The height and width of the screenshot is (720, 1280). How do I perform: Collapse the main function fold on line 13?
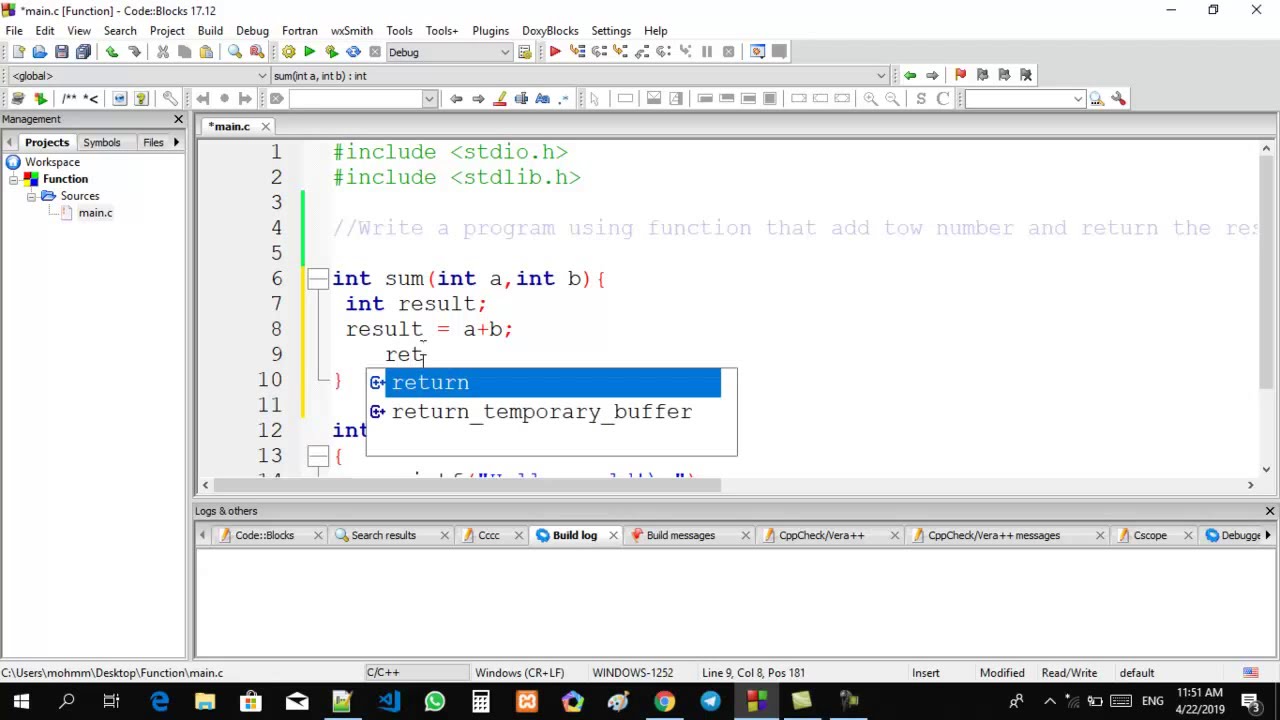click(x=318, y=456)
